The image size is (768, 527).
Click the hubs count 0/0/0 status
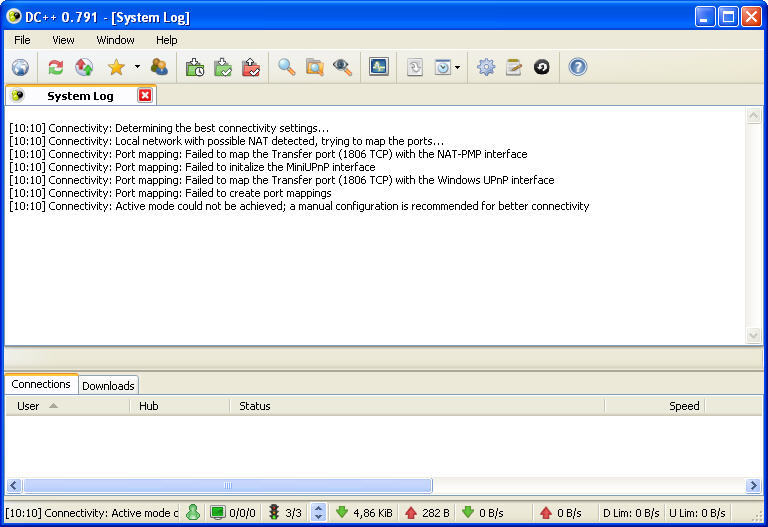233,513
